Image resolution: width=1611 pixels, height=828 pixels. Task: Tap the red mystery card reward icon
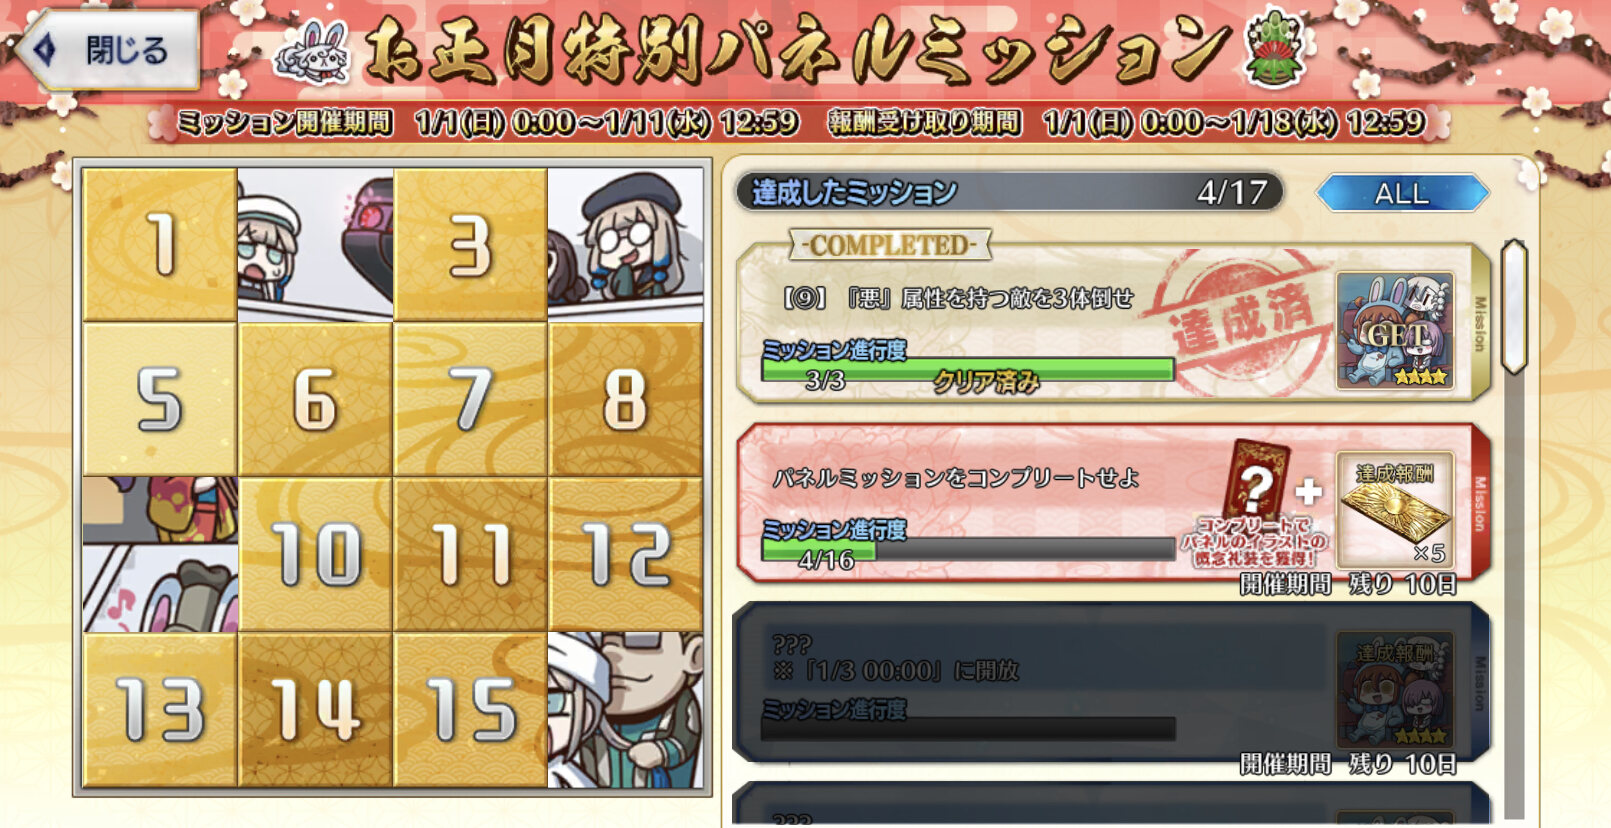click(x=1256, y=478)
